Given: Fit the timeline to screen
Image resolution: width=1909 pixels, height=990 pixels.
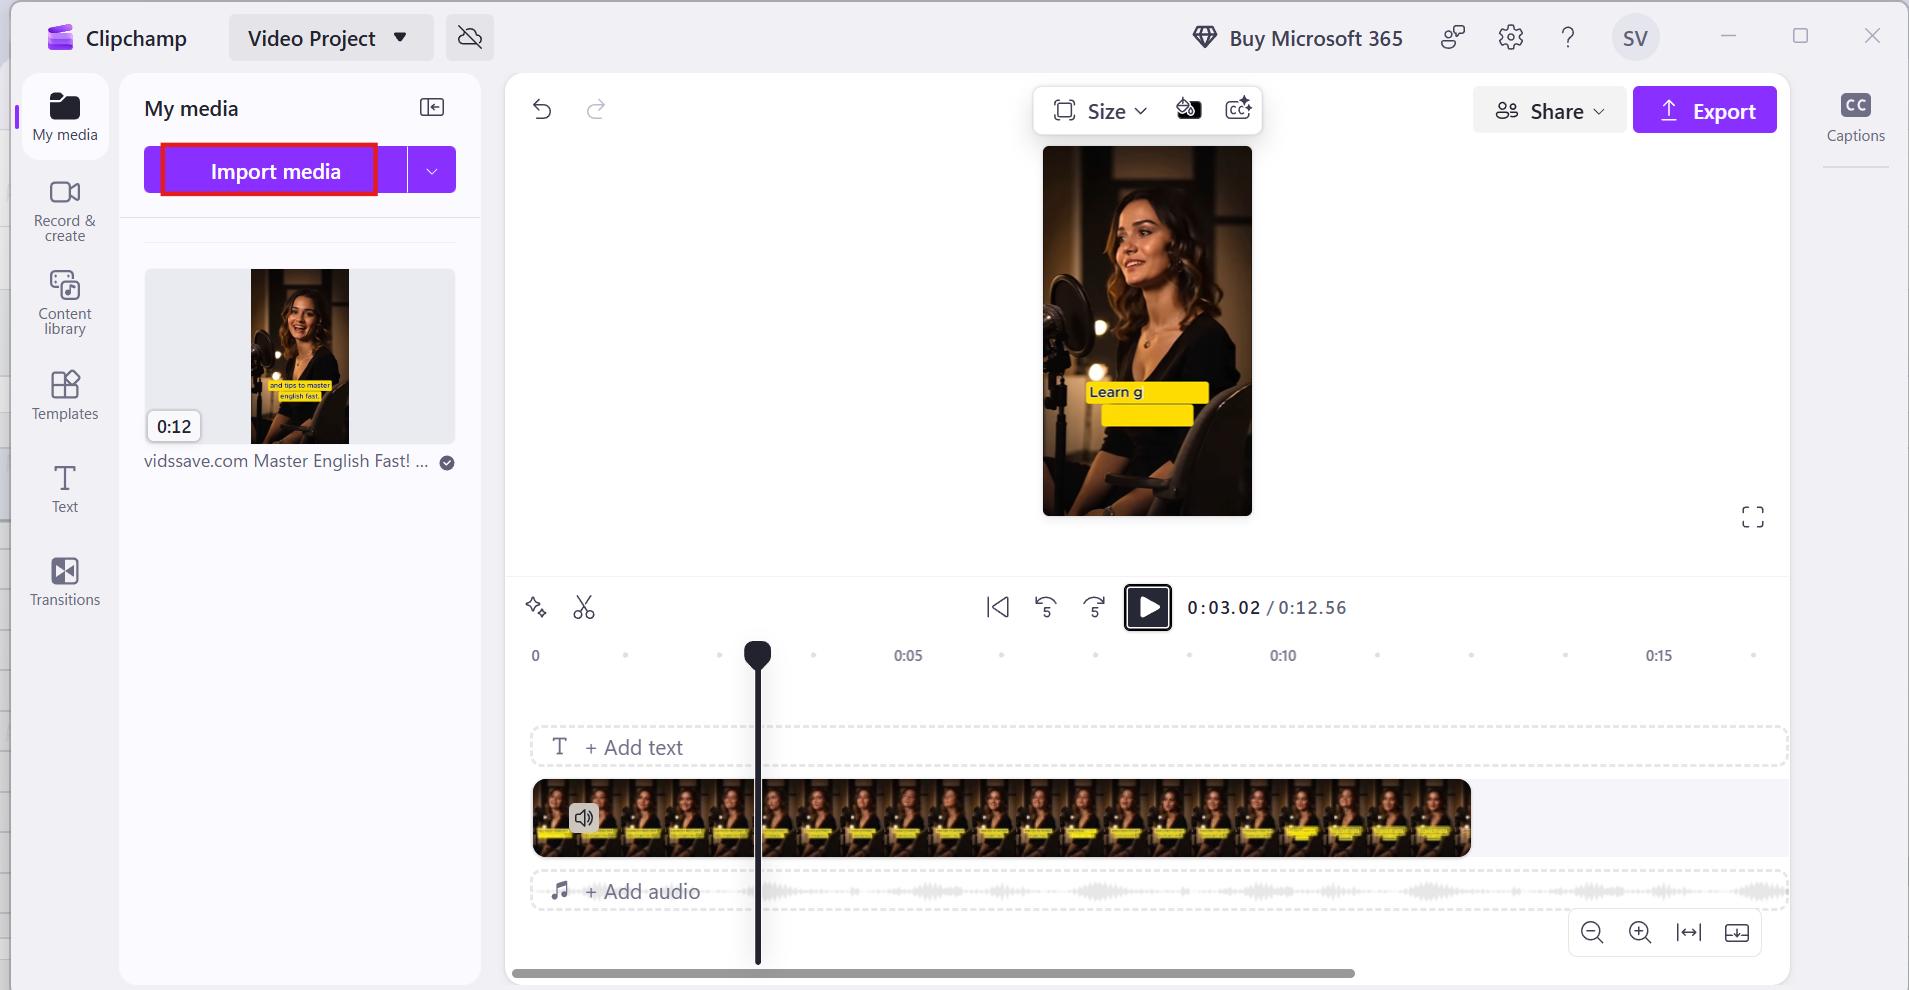Looking at the screenshot, I should pos(1689,933).
